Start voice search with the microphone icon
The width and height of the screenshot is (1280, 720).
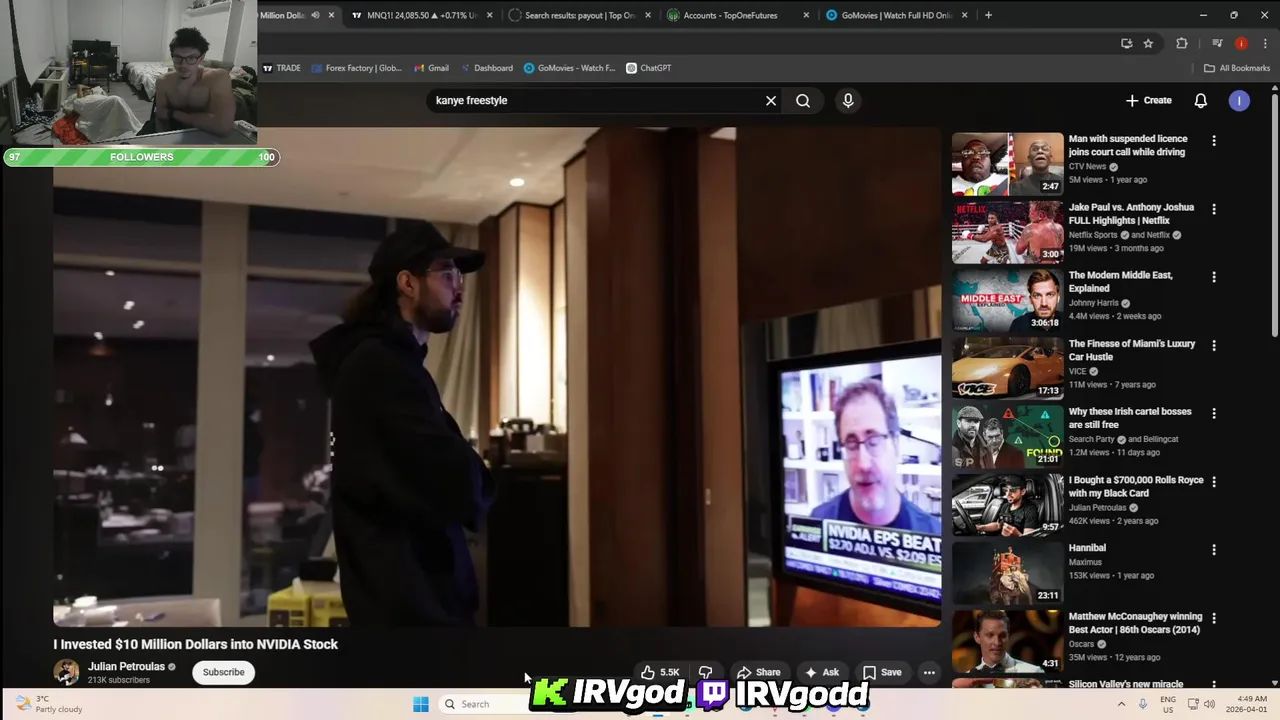pos(848,101)
